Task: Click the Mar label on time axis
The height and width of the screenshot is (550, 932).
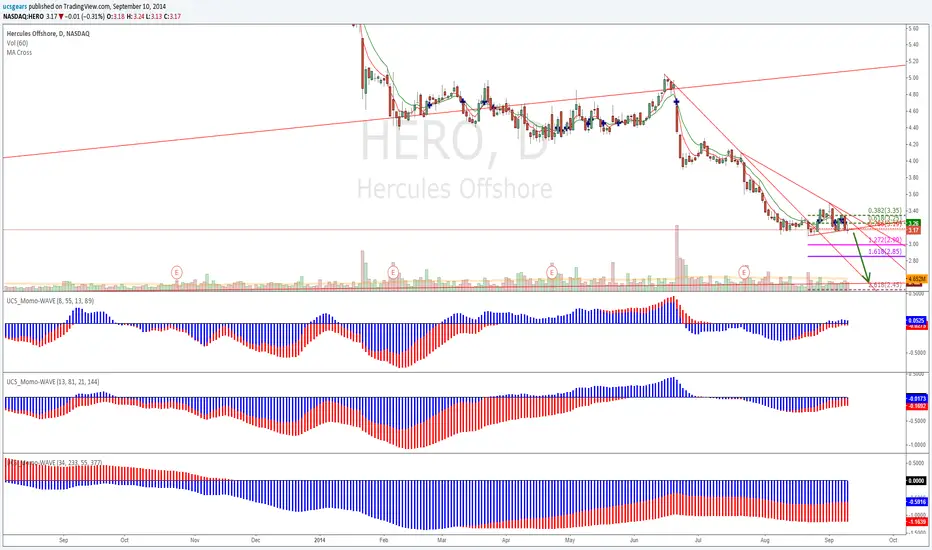Action: click(x=442, y=540)
